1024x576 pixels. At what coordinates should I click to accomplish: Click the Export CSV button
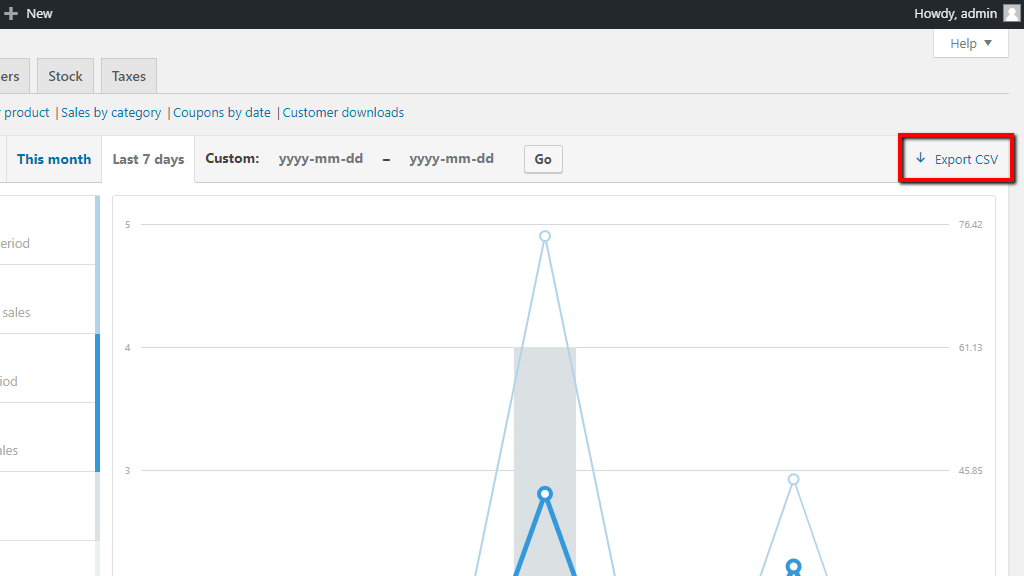click(956, 158)
